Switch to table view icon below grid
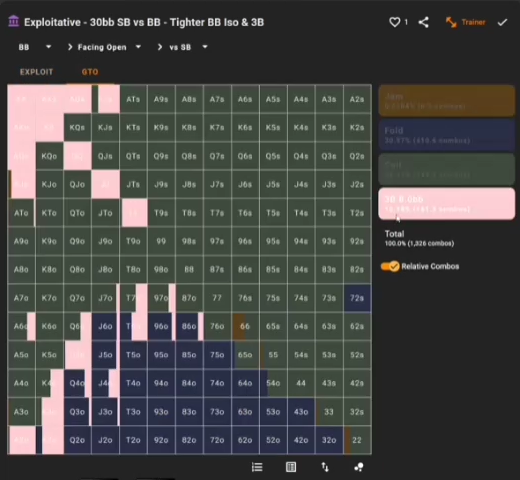The width and height of the screenshot is (520, 480). pyautogui.click(x=291, y=467)
